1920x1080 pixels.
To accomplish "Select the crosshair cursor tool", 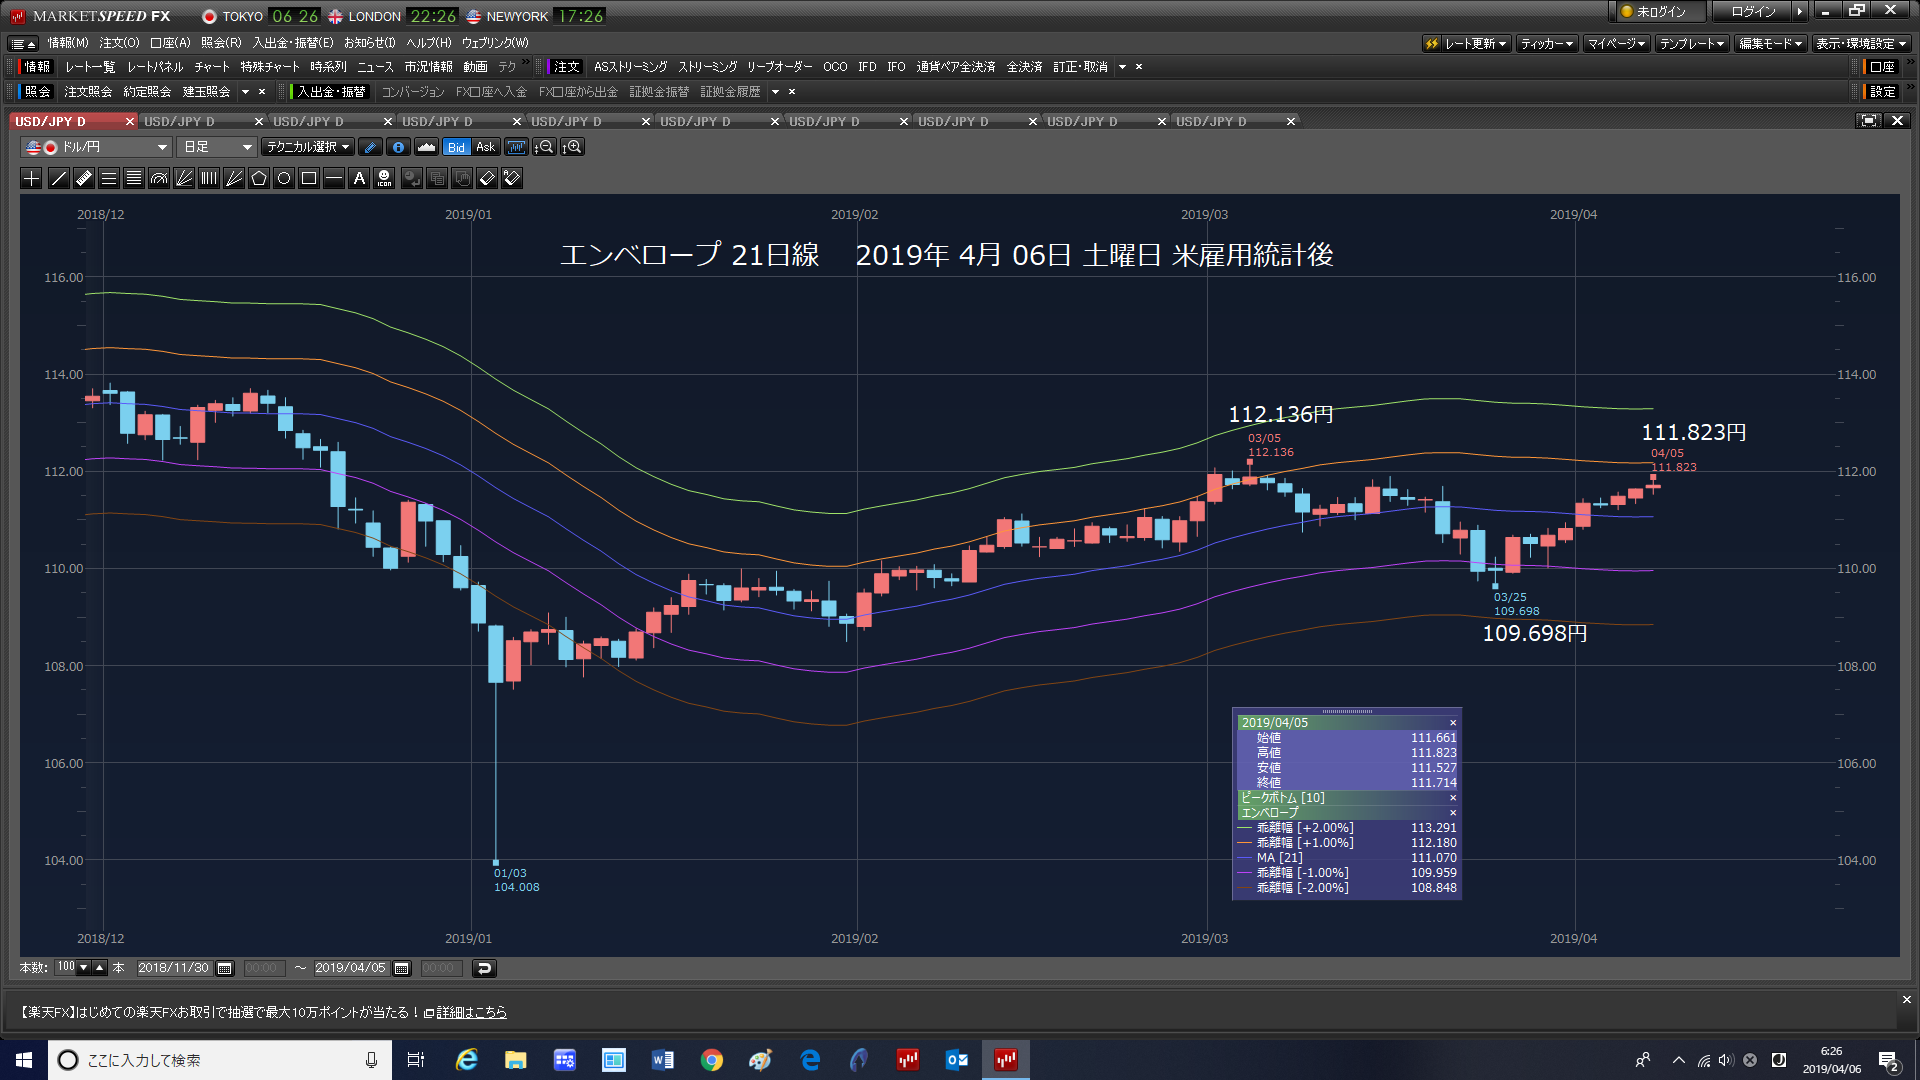I will 32,178.
